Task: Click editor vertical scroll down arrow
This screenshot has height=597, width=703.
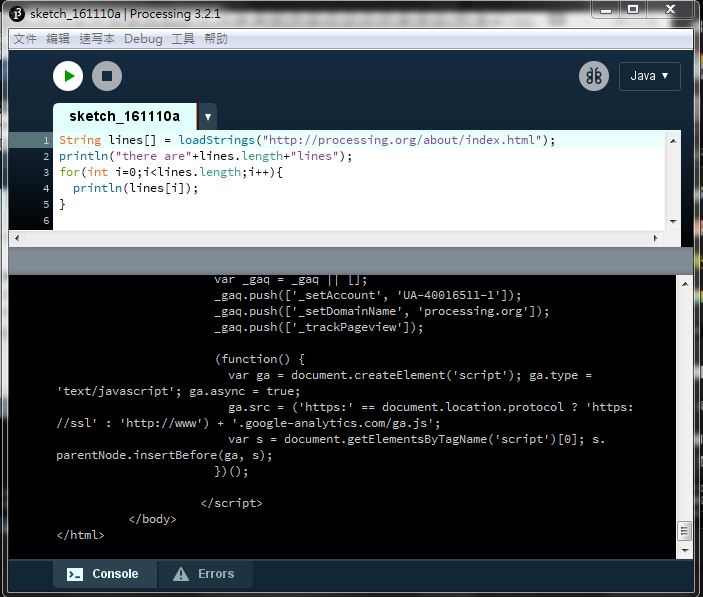Action: (x=673, y=221)
